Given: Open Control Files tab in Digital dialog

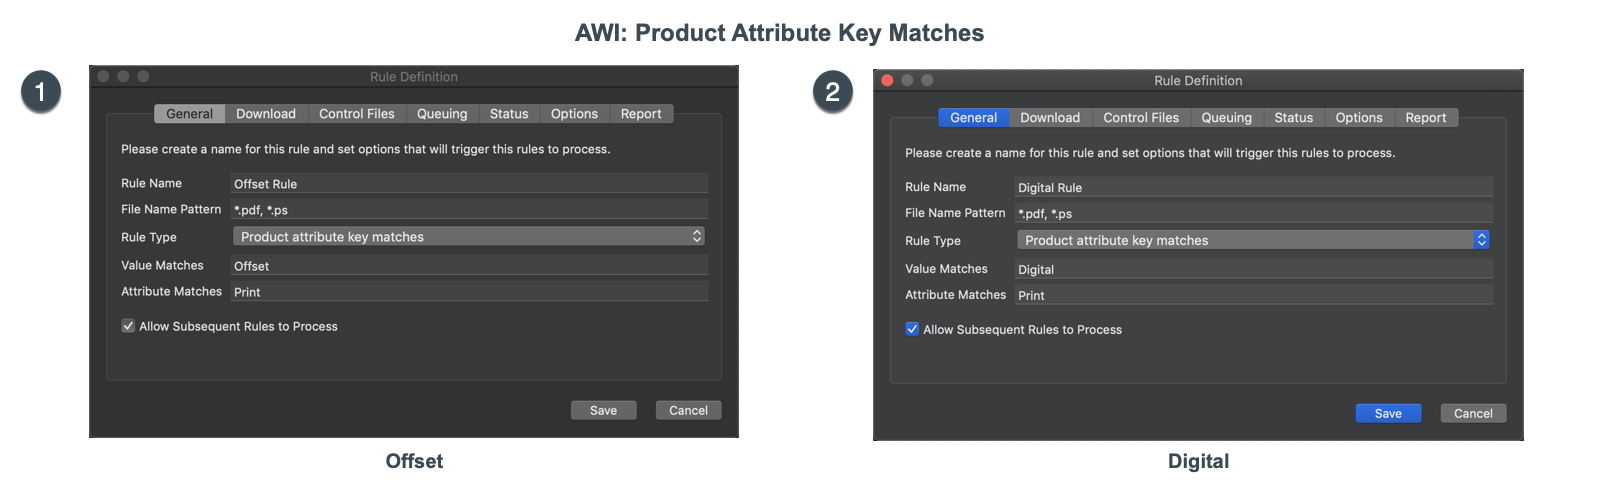Looking at the screenshot, I should pos(1141,118).
